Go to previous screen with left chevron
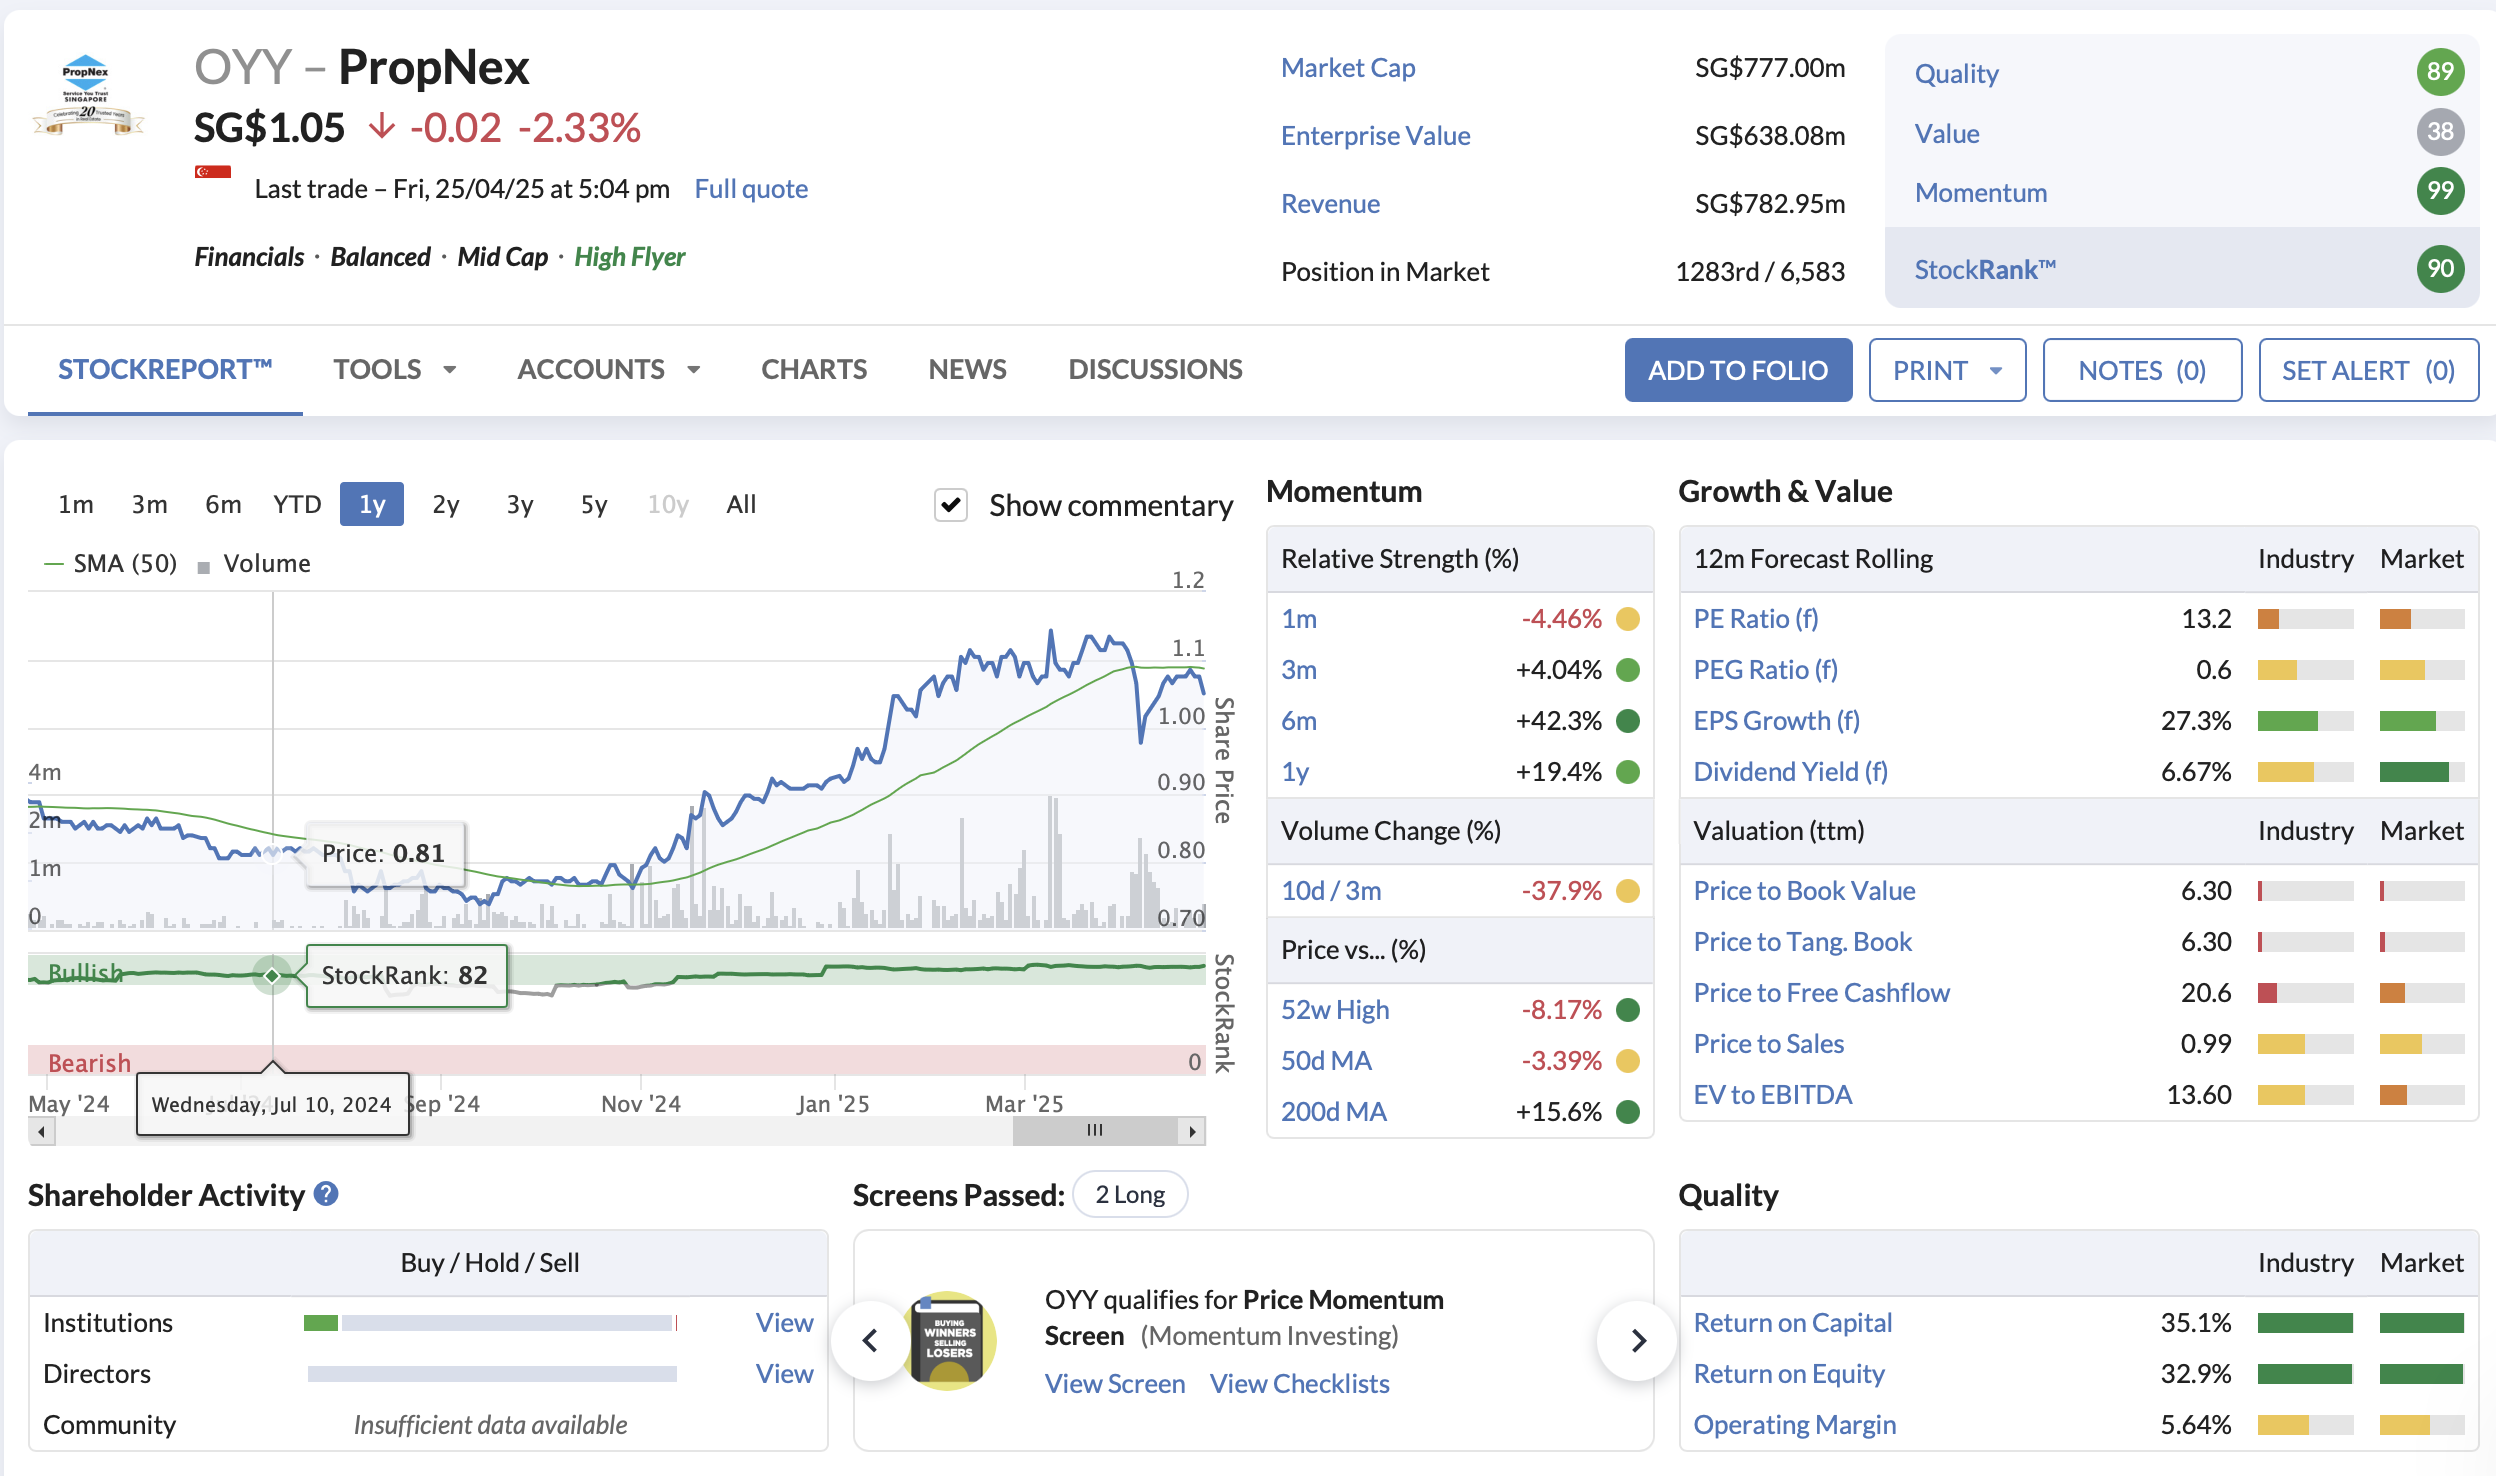The image size is (2496, 1476). [871, 1340]
